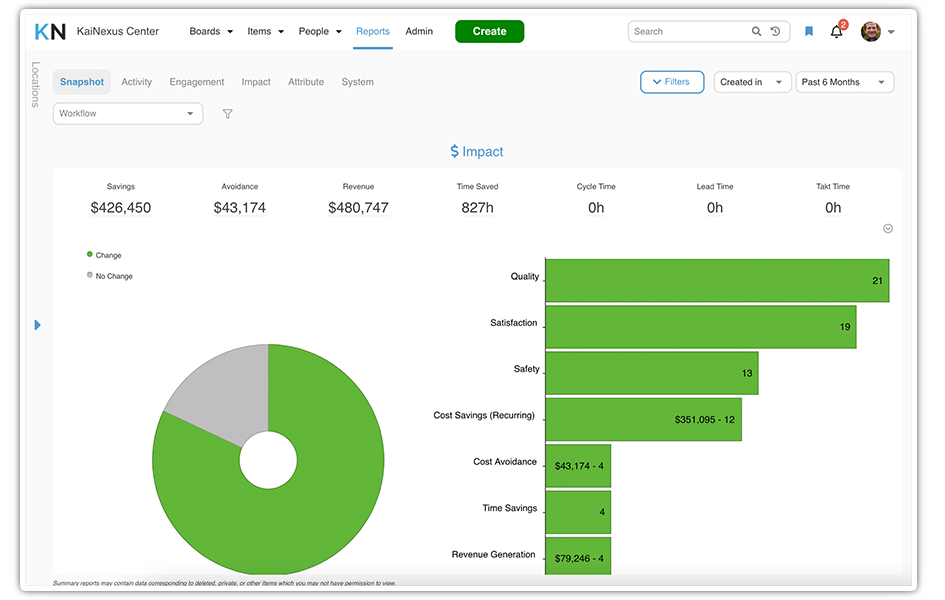The height and width of the screenshot is (600, 945).
Task: Click the Filters button
Action: tap(672, 82)
